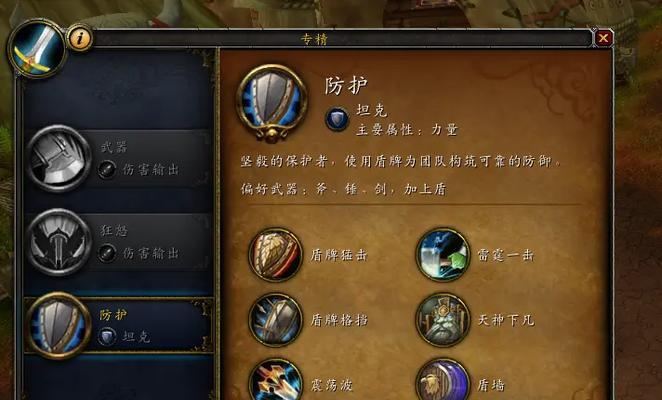Image resolution: width=662 pixels, height=400 pixels.
Task: Click the 天神下凡 ability name label
Action: pos(506,320)
